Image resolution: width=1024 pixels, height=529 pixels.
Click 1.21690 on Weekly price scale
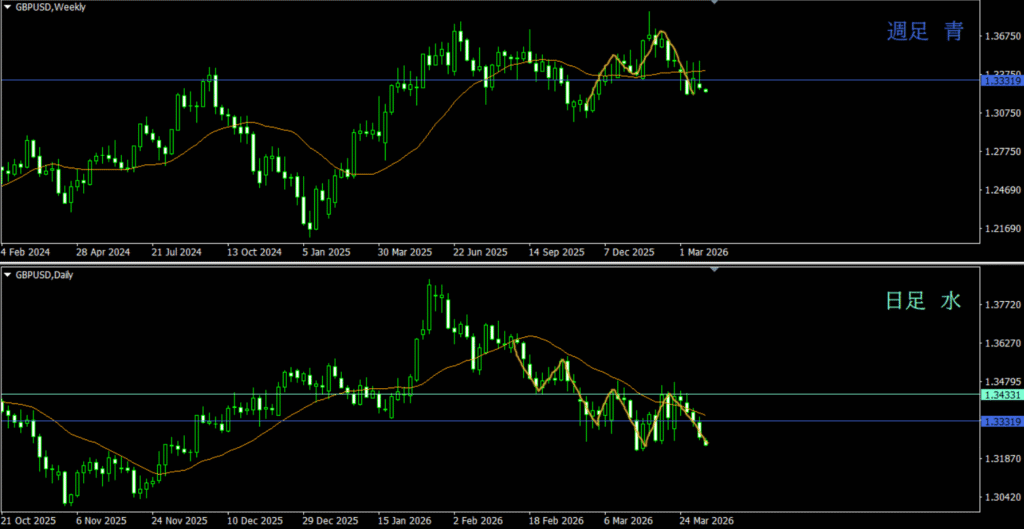point(1001,230)
